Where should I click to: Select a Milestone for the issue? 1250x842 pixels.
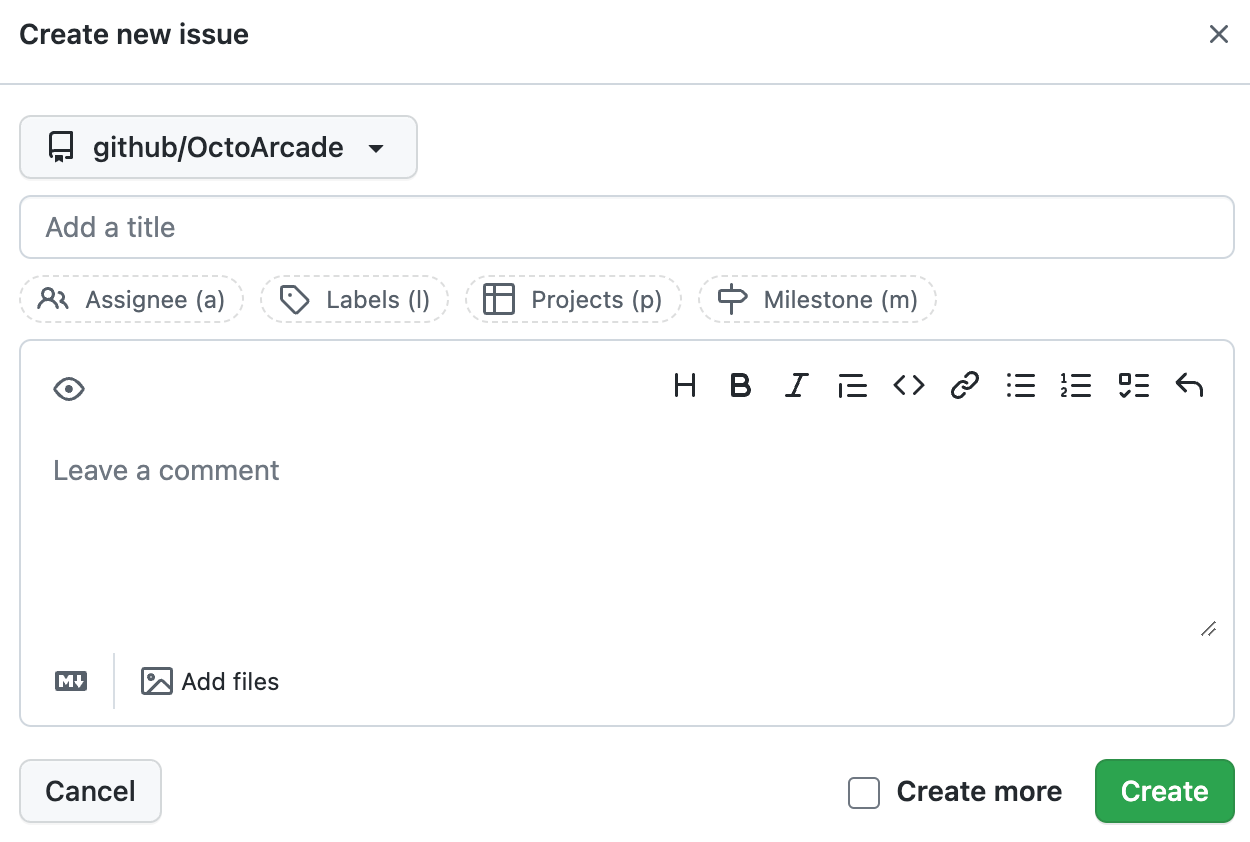pyautogui.click(x=817, y=299)
